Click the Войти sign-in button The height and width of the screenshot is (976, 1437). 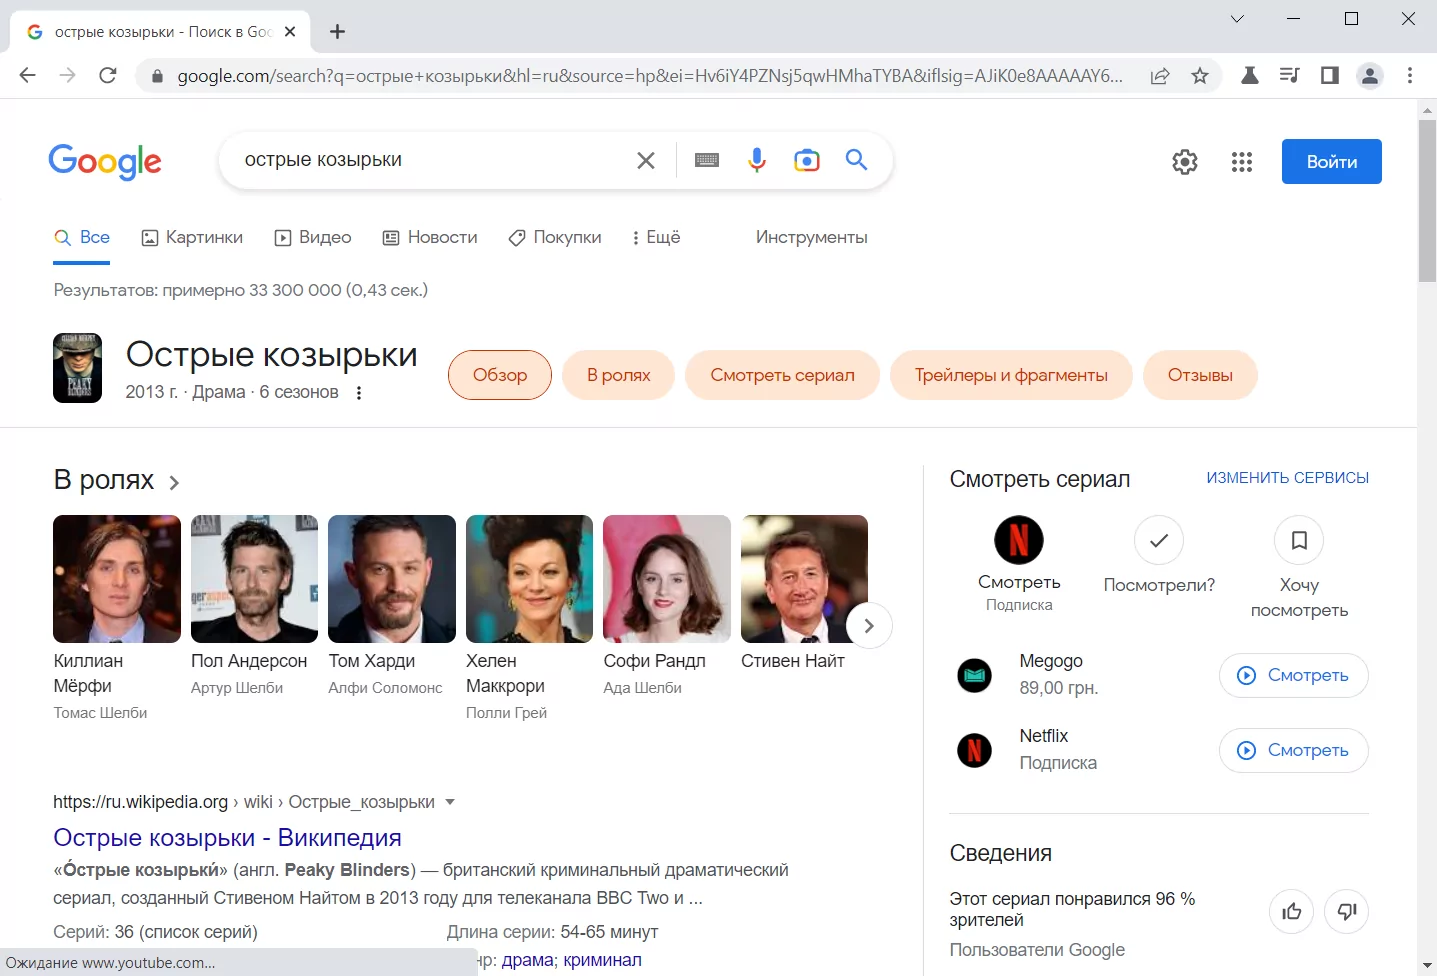[x=1332, y=161]
